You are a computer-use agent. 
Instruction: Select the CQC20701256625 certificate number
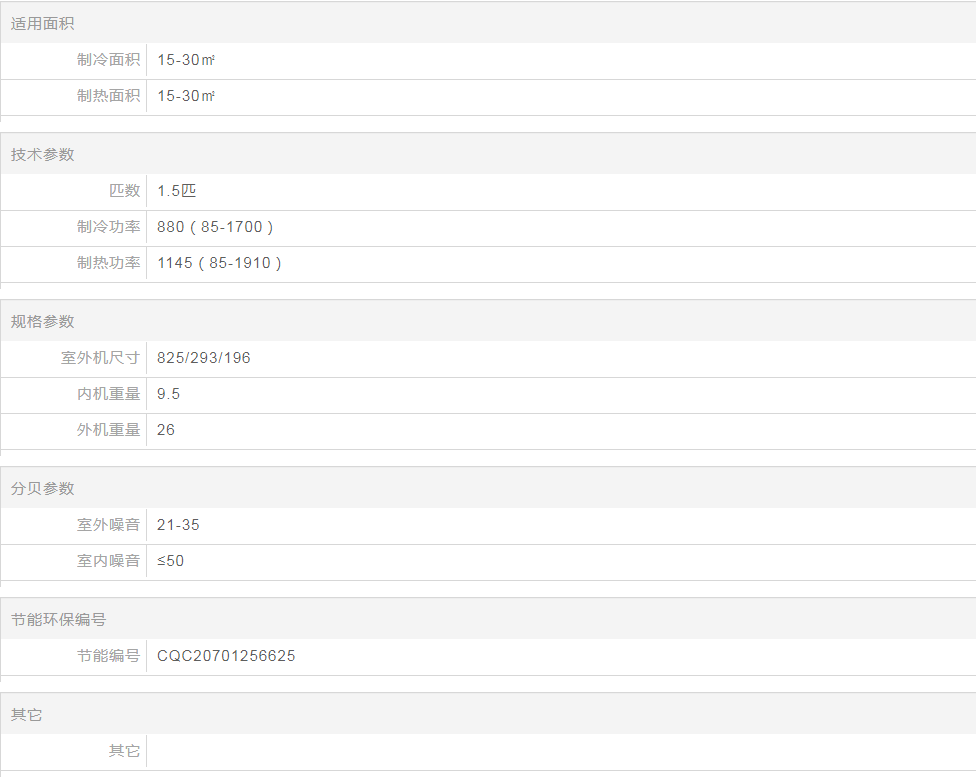coord(226,656)
